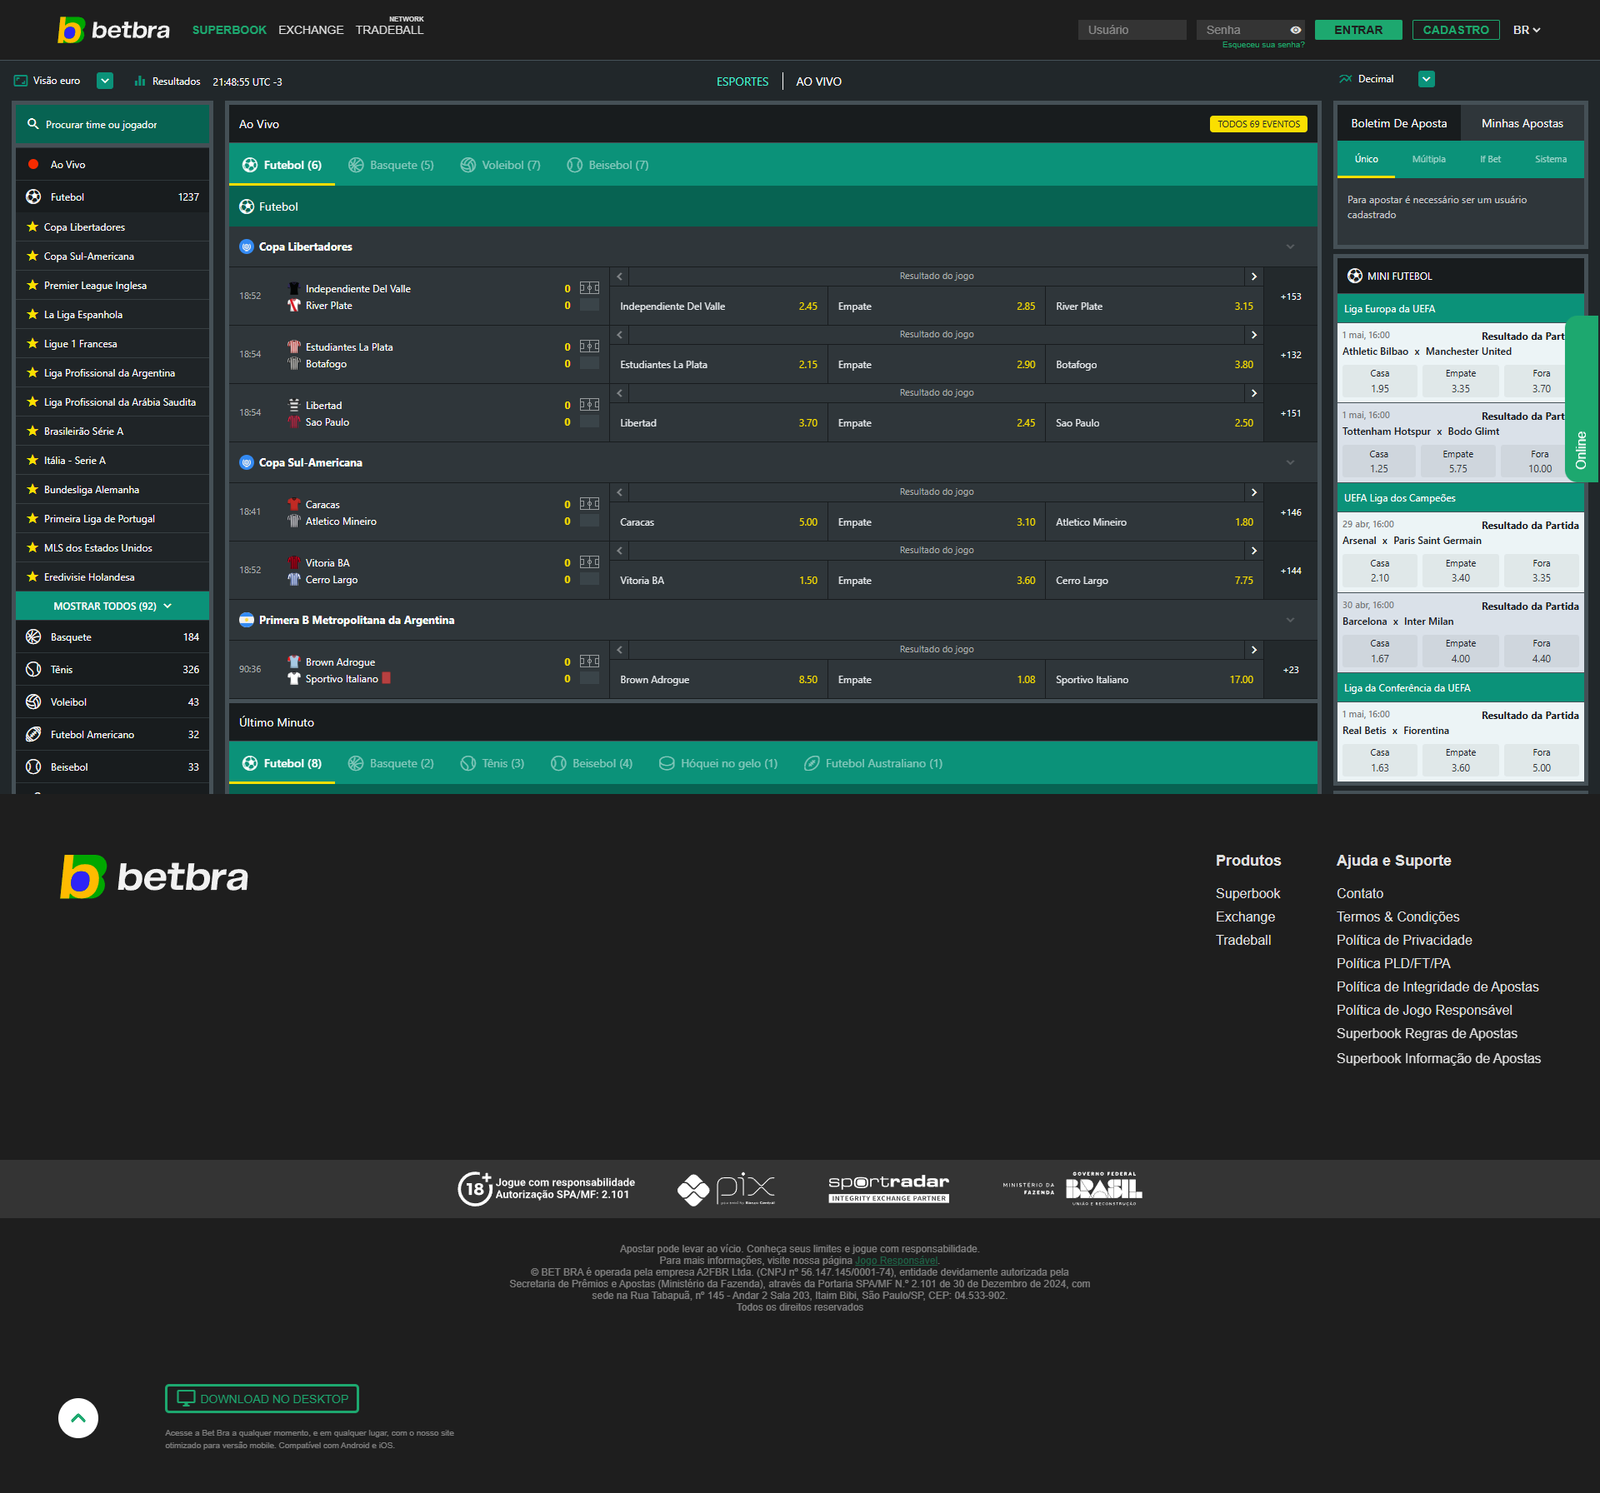1600x1493 pixels.
Task: Open the Online chat side tab
Action: point(1582,399)
